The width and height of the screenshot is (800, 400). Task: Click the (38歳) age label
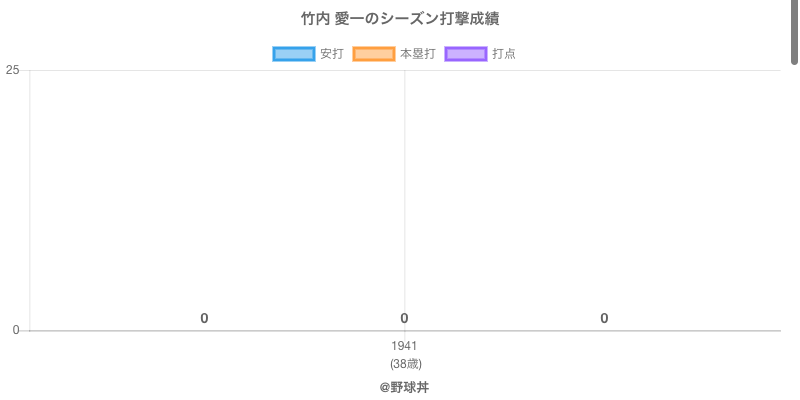(x=404, y=363)
